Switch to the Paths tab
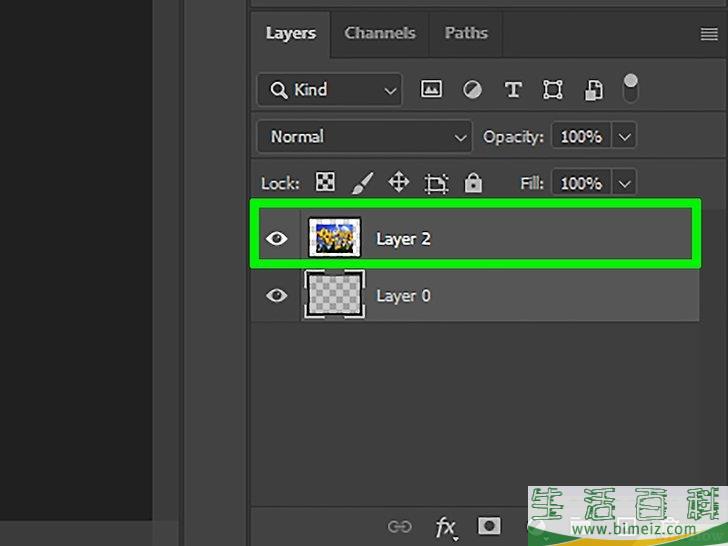 466,33
